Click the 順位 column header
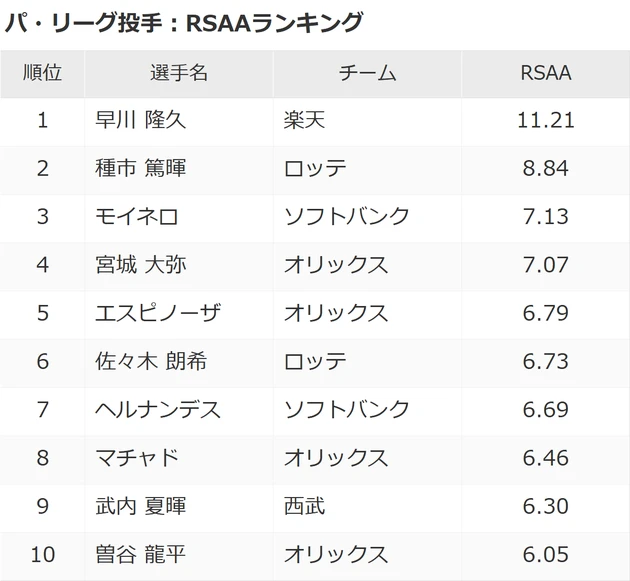Image resolution: width=630 pixels, height=581 pixels. (x=42, y=73)
